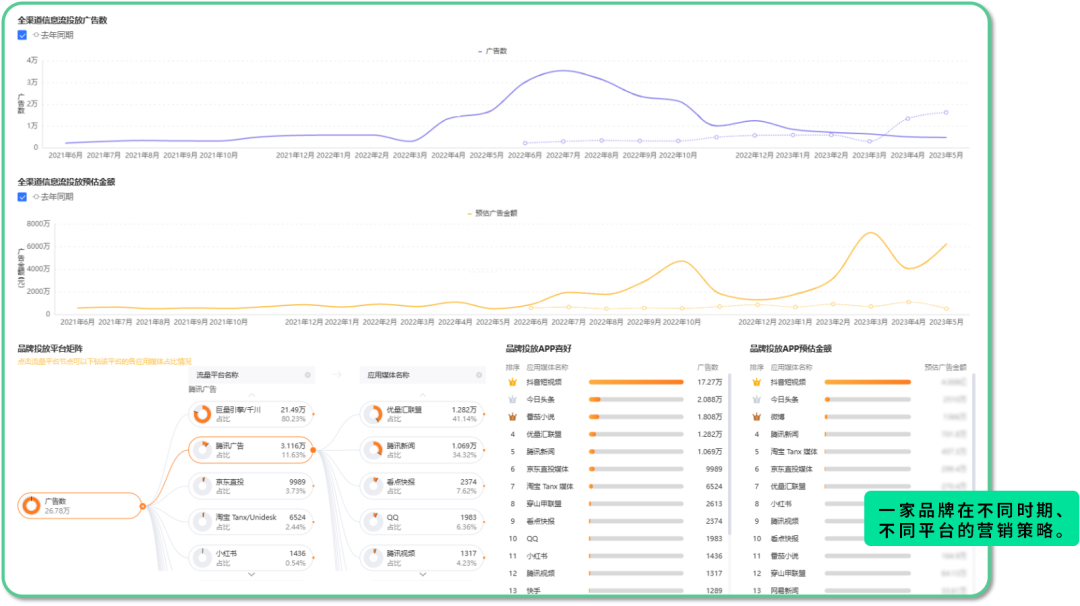Toggle the 广告数 legend series

click(492, 51)
